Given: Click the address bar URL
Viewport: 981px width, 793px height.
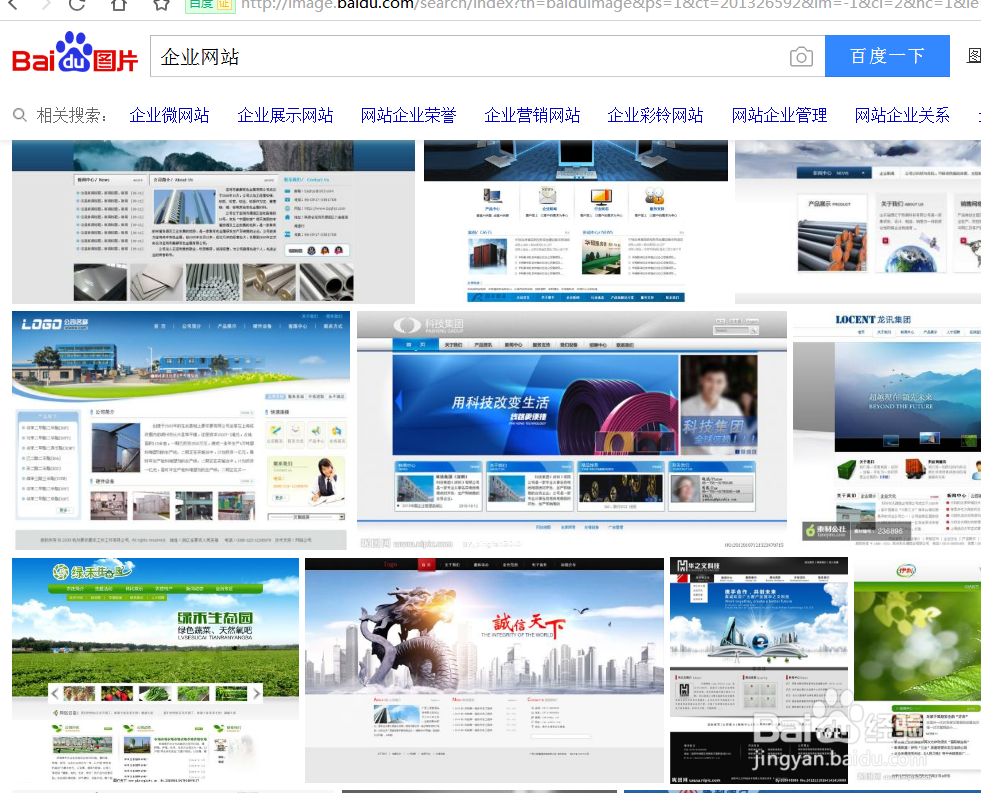Looking at the screenshot, I should (x=610, y=5).
